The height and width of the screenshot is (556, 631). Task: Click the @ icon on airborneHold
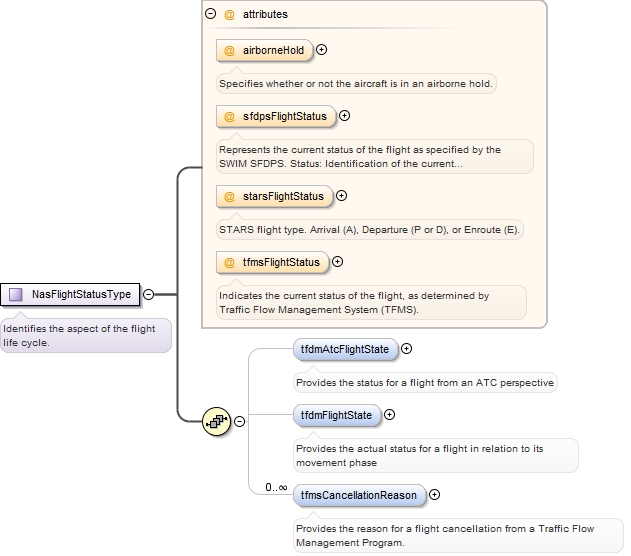point(229,50)
